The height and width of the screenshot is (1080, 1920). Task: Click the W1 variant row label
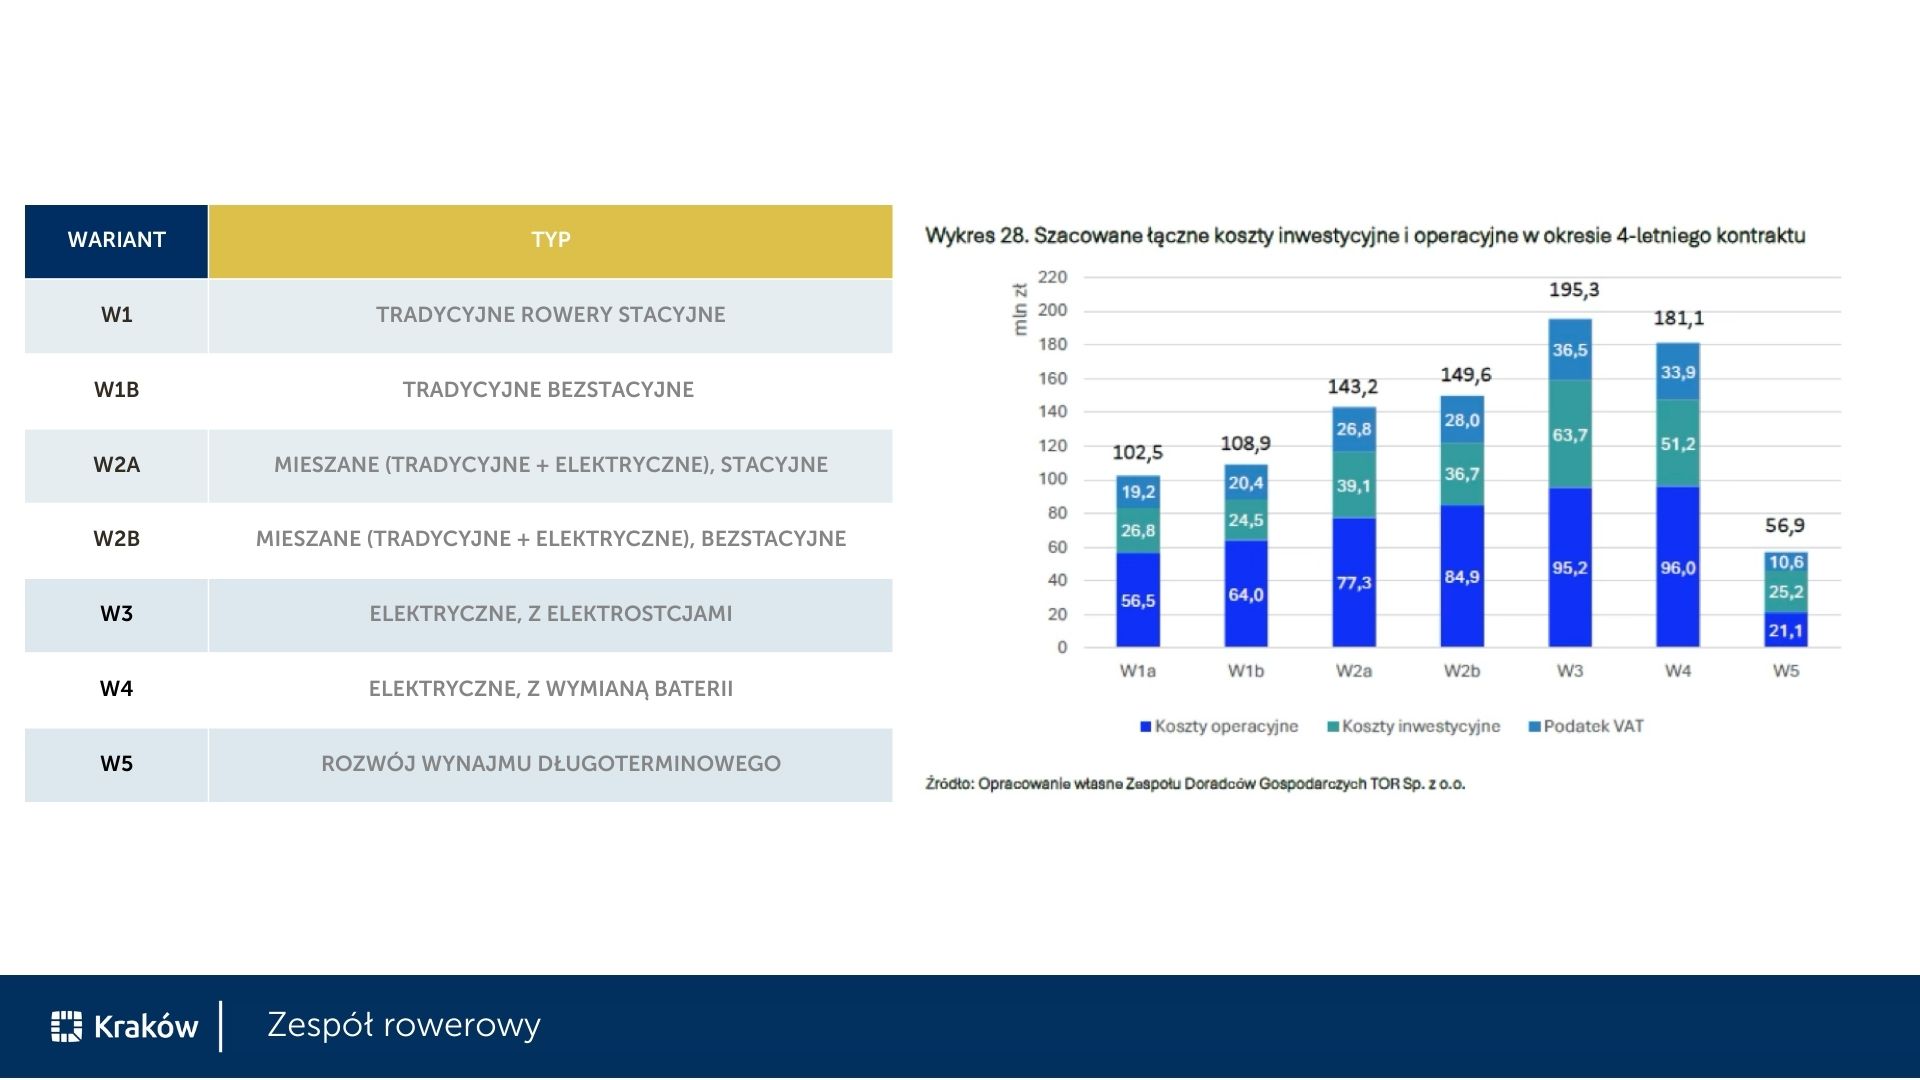pyautogui.click(x=116, y=315)
